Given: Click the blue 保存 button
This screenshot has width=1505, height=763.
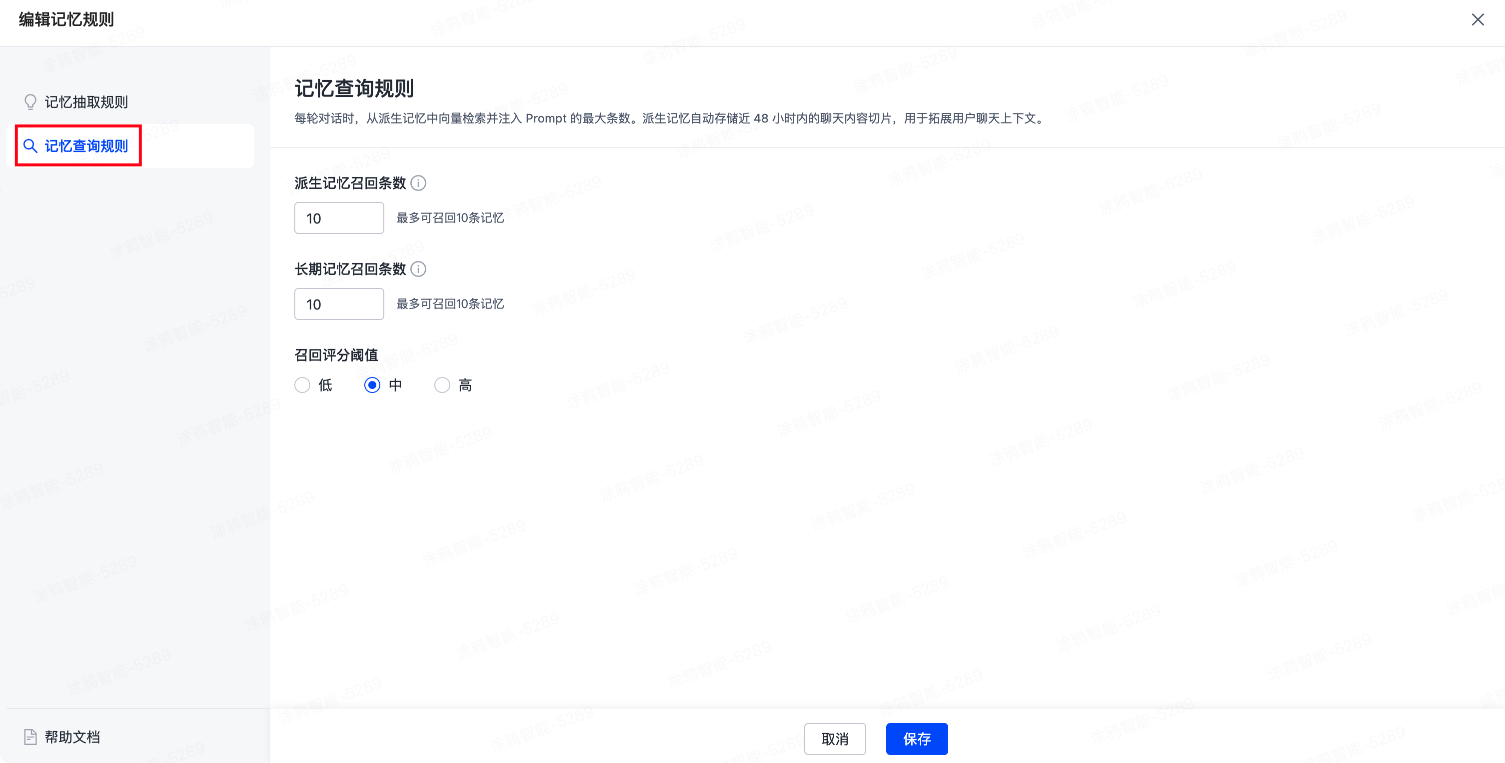Looking at the screenshot, I should pyautogui.click(x=916, y=739).
